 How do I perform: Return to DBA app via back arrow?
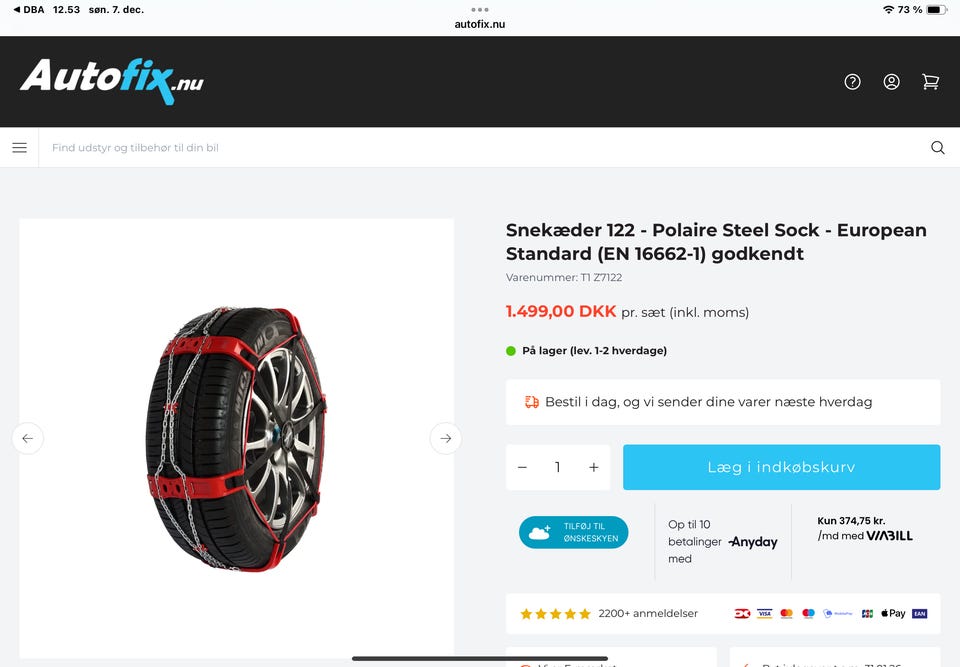(28, 9)
